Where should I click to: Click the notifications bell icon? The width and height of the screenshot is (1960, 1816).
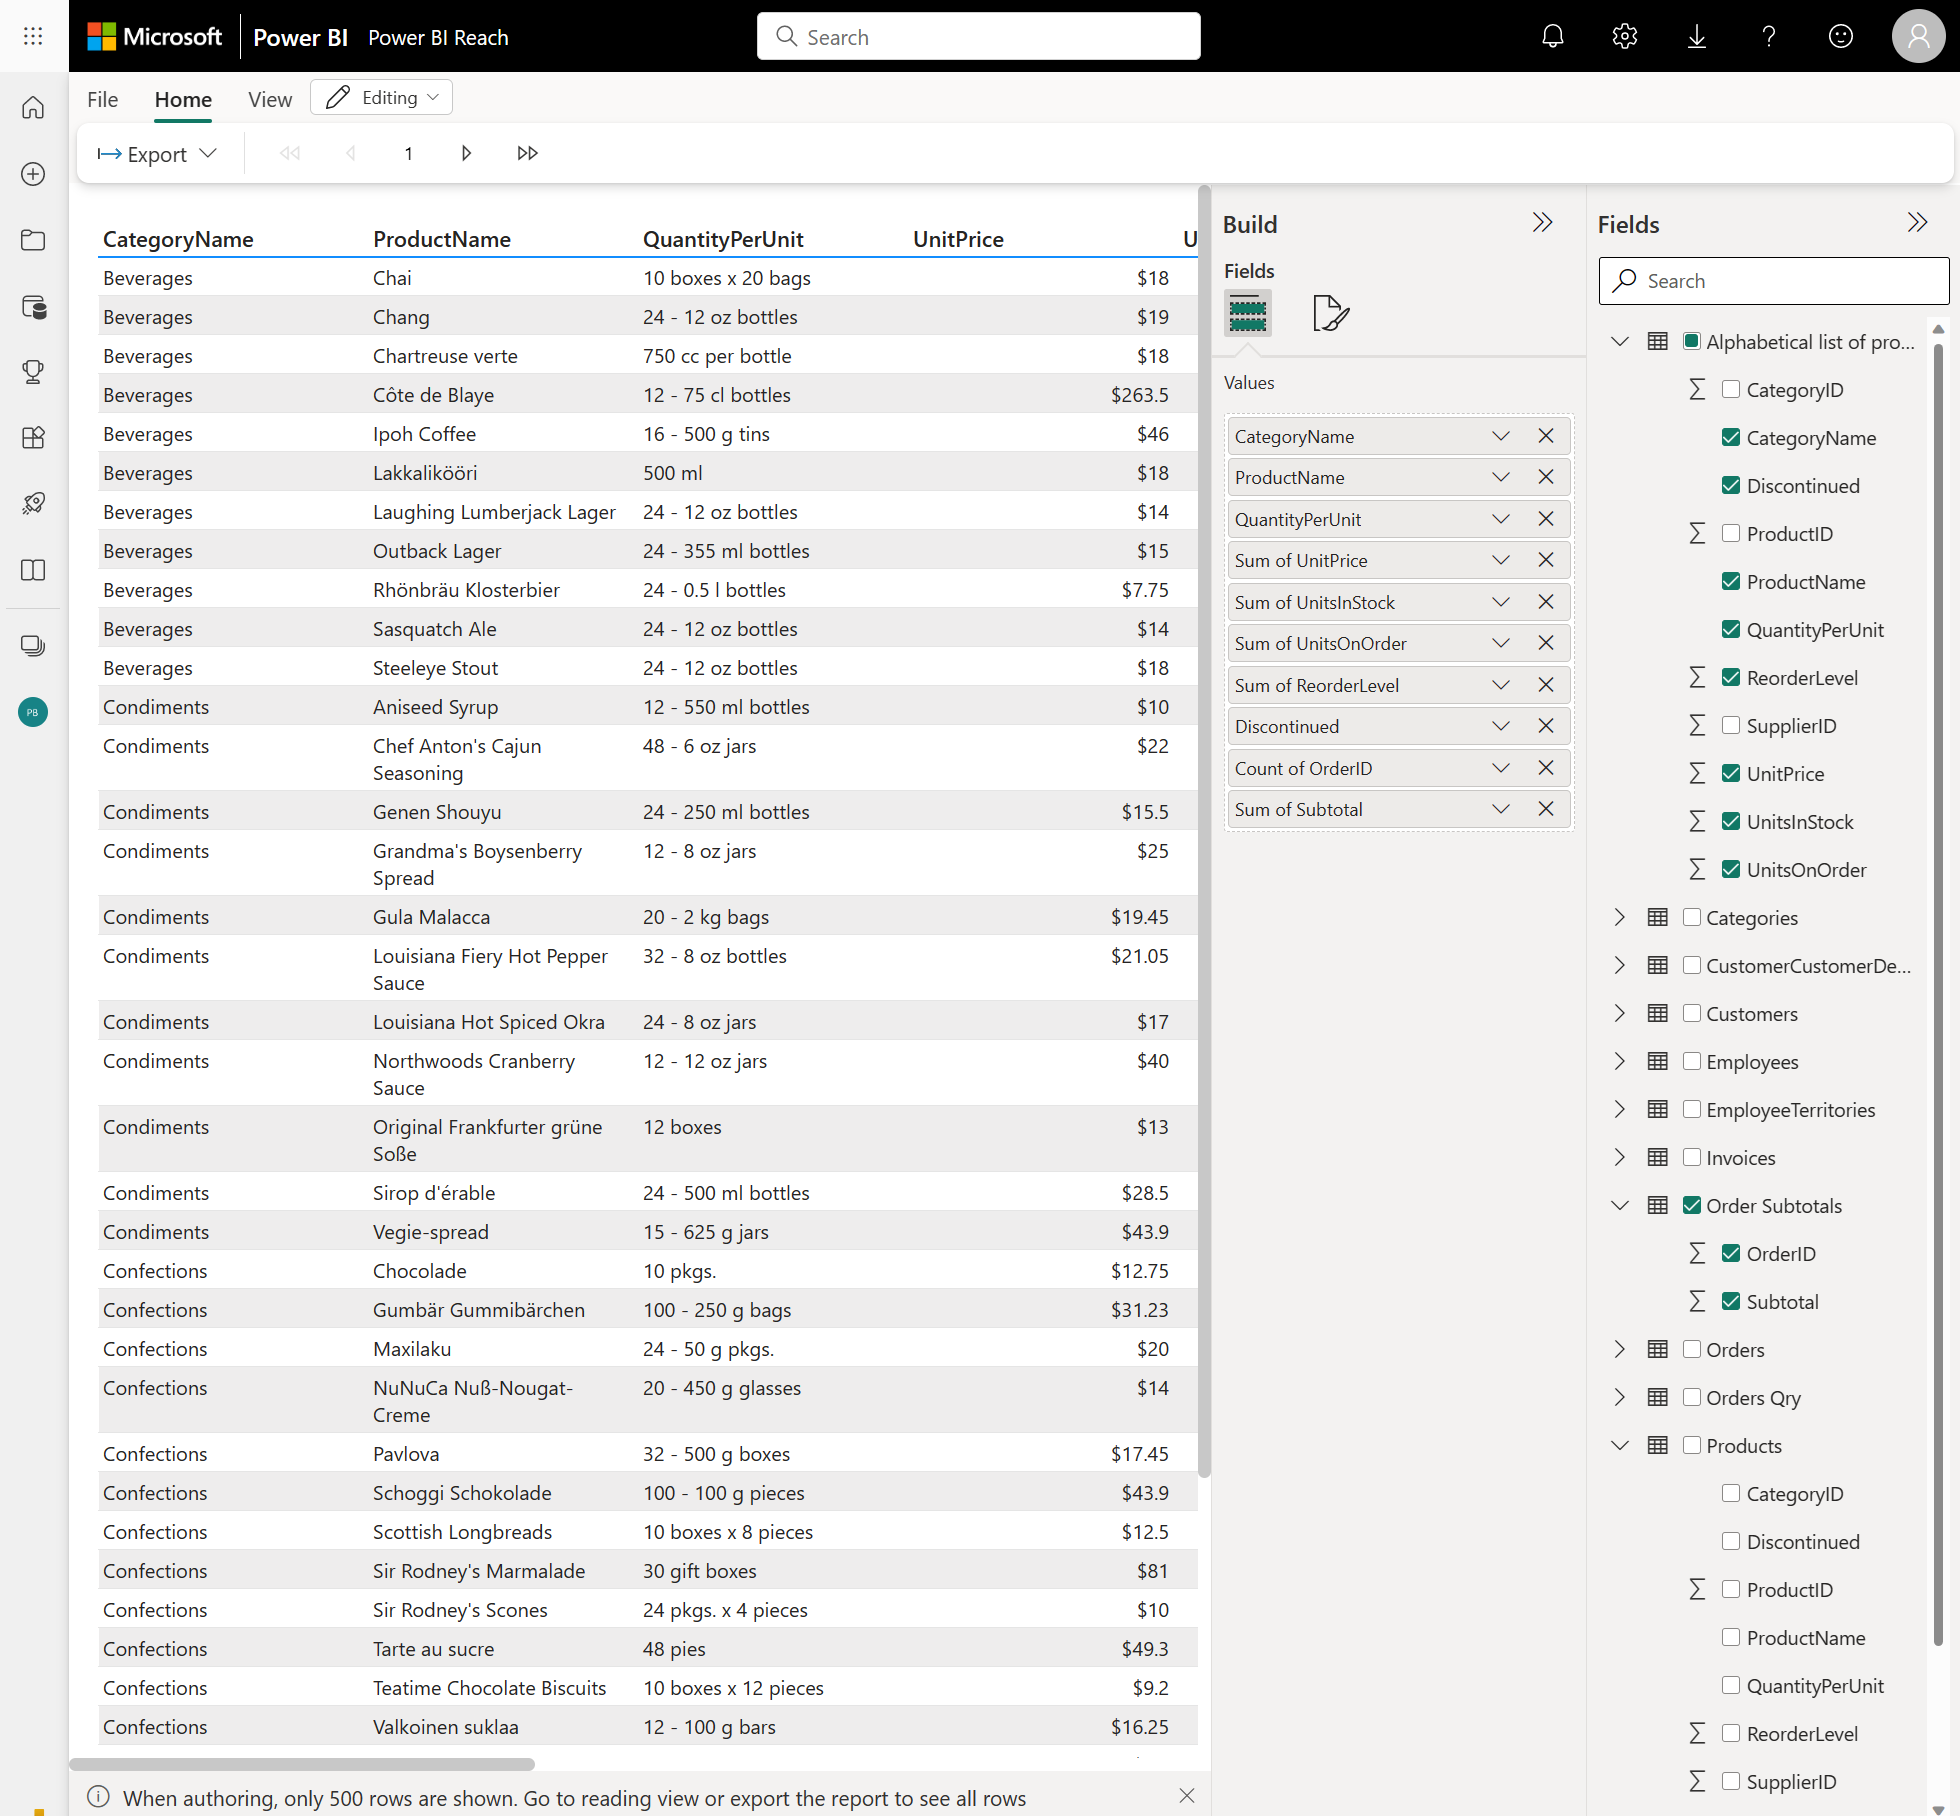[1552, 34]
